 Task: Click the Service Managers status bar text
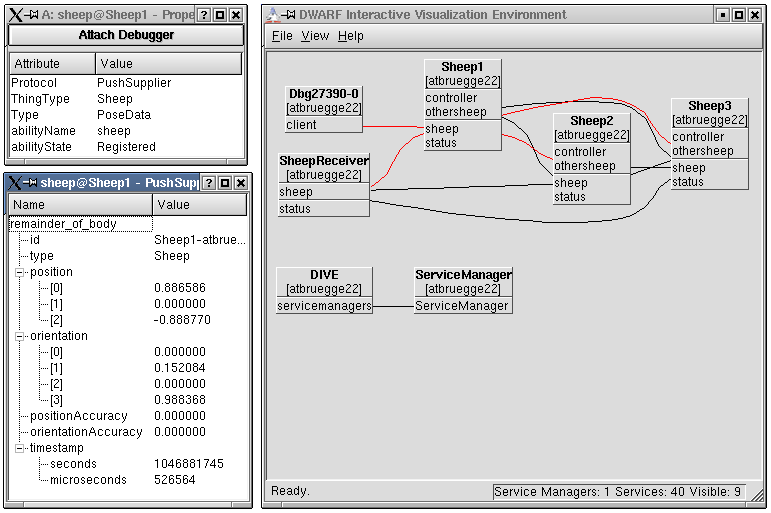coord(618,491)
